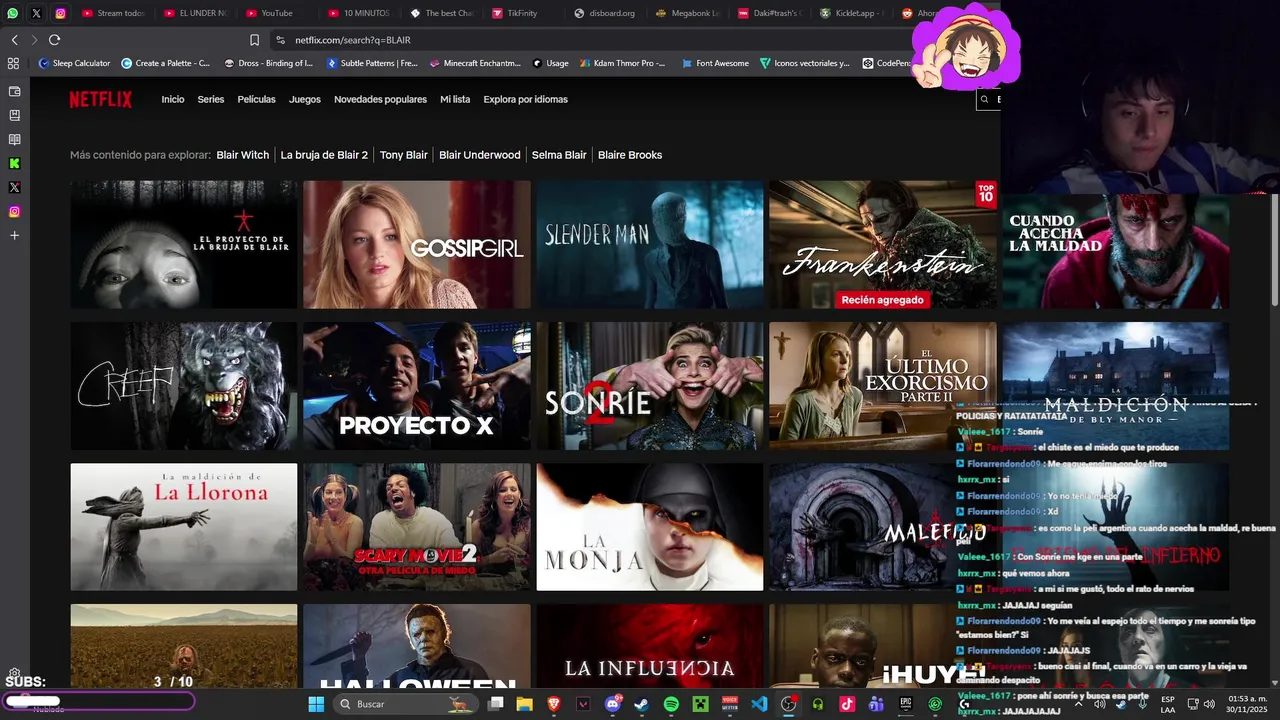Open sidebar settings gear icon

[x=14, y=674]
